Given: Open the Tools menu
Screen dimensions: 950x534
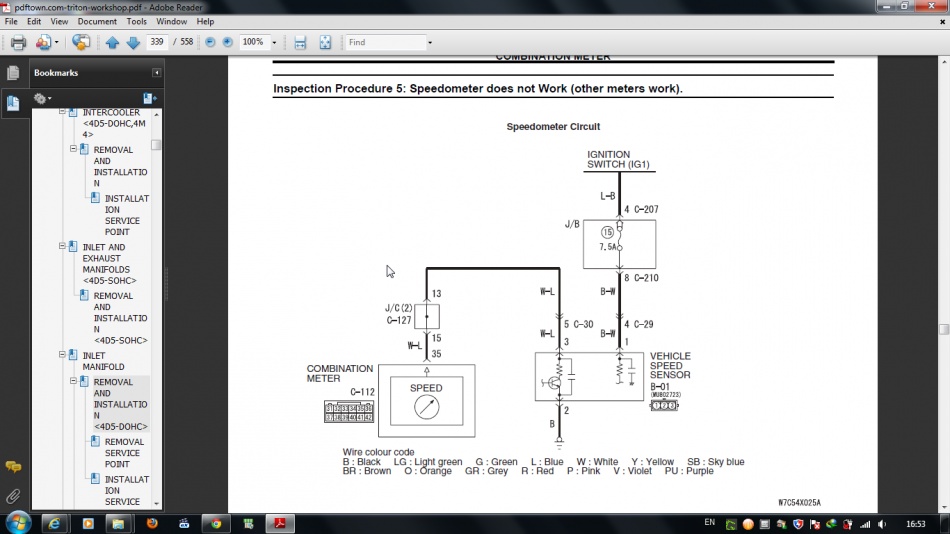Looking at the screenshot, I should (136, 21).
